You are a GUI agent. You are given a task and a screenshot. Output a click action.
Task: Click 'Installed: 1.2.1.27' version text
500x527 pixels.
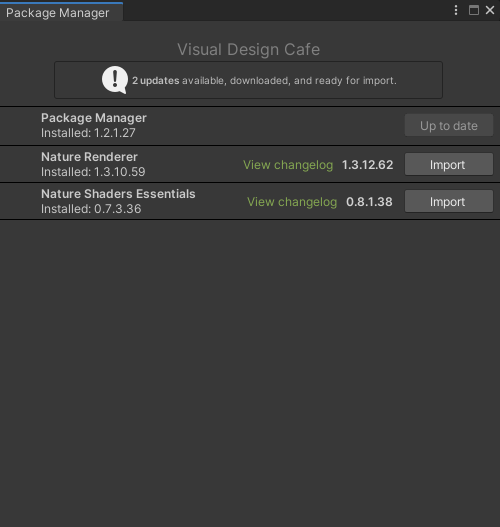tap(88, 133)
